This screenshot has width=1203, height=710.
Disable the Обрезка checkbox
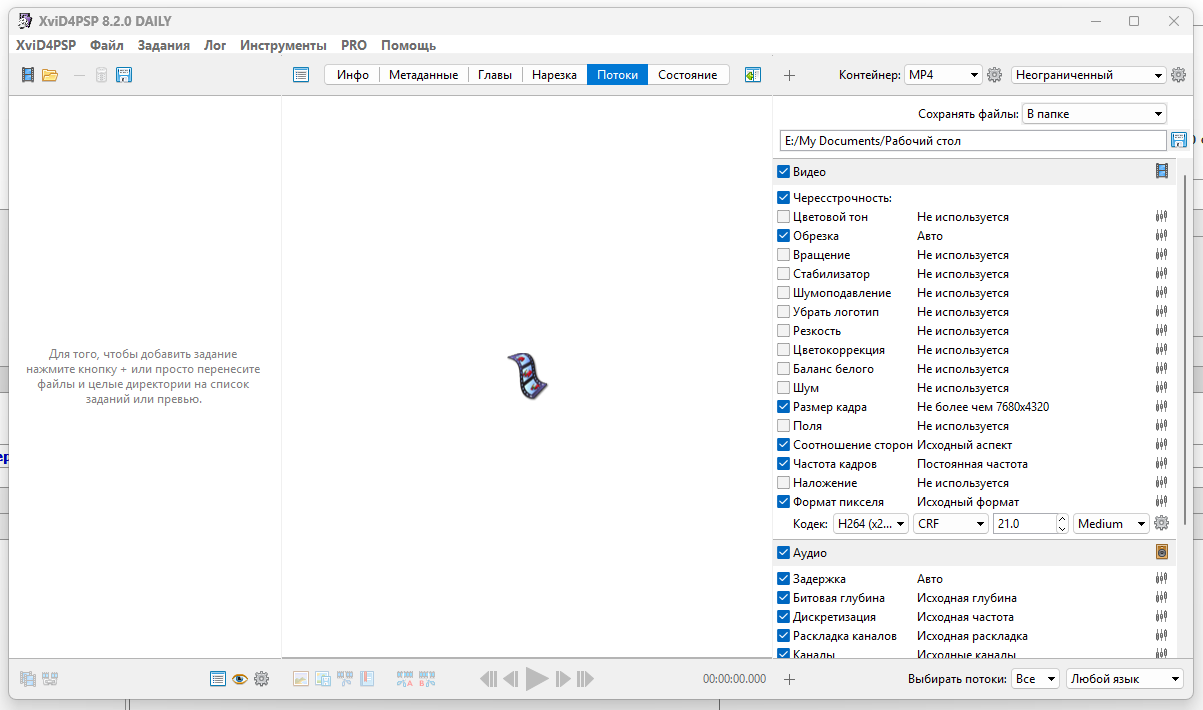(x=783, y=235)
